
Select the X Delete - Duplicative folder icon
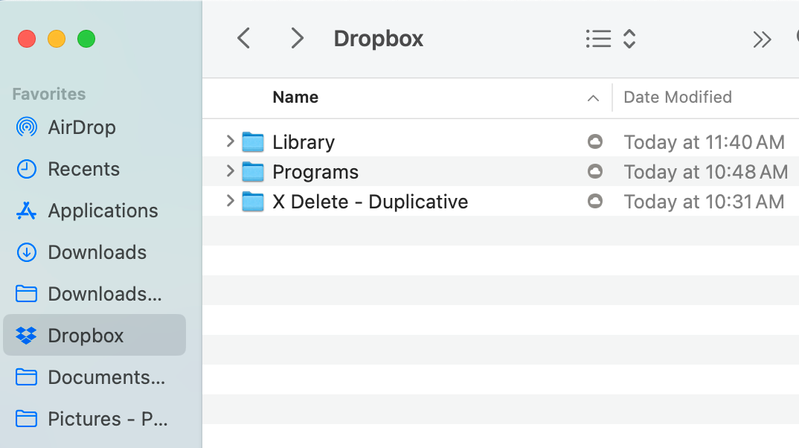click(x=253, y=202)
